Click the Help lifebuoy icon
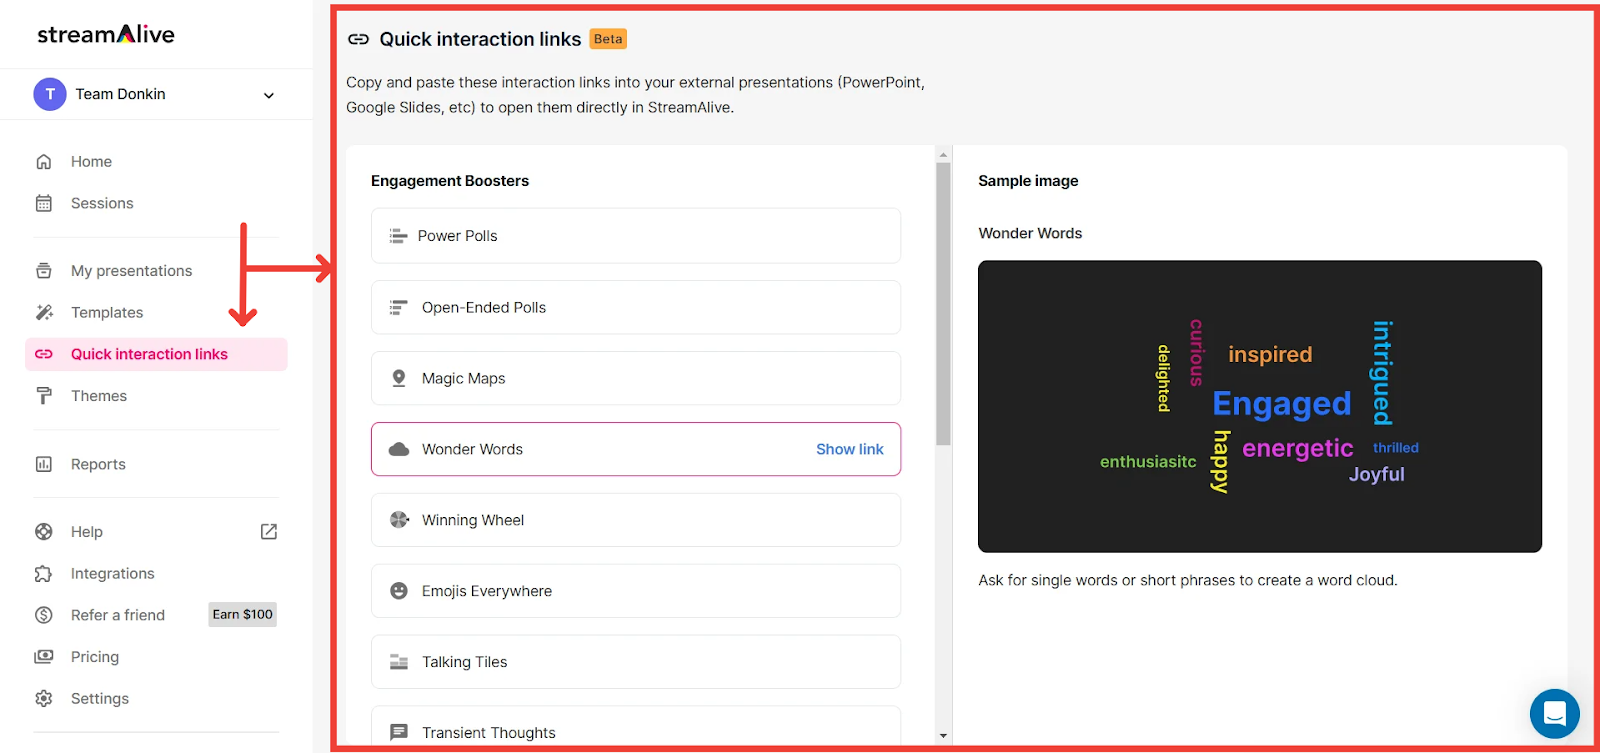Viewport: 1600px width, 753px height. (44, 532)
